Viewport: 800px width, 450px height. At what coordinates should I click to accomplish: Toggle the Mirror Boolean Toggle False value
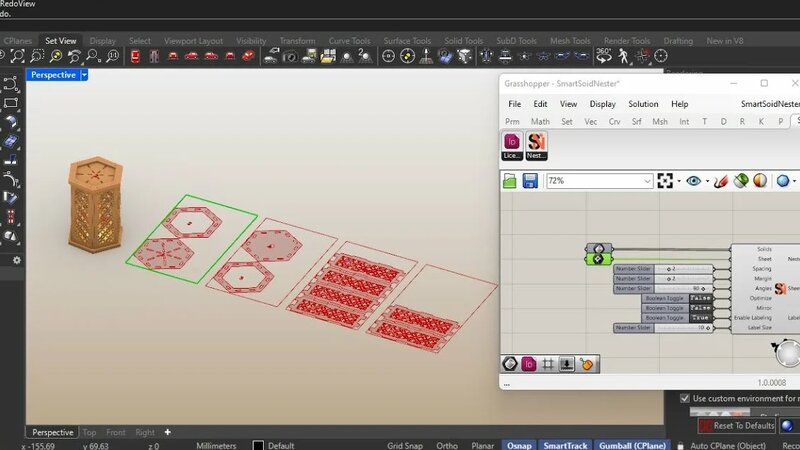[x=700, y=308]
